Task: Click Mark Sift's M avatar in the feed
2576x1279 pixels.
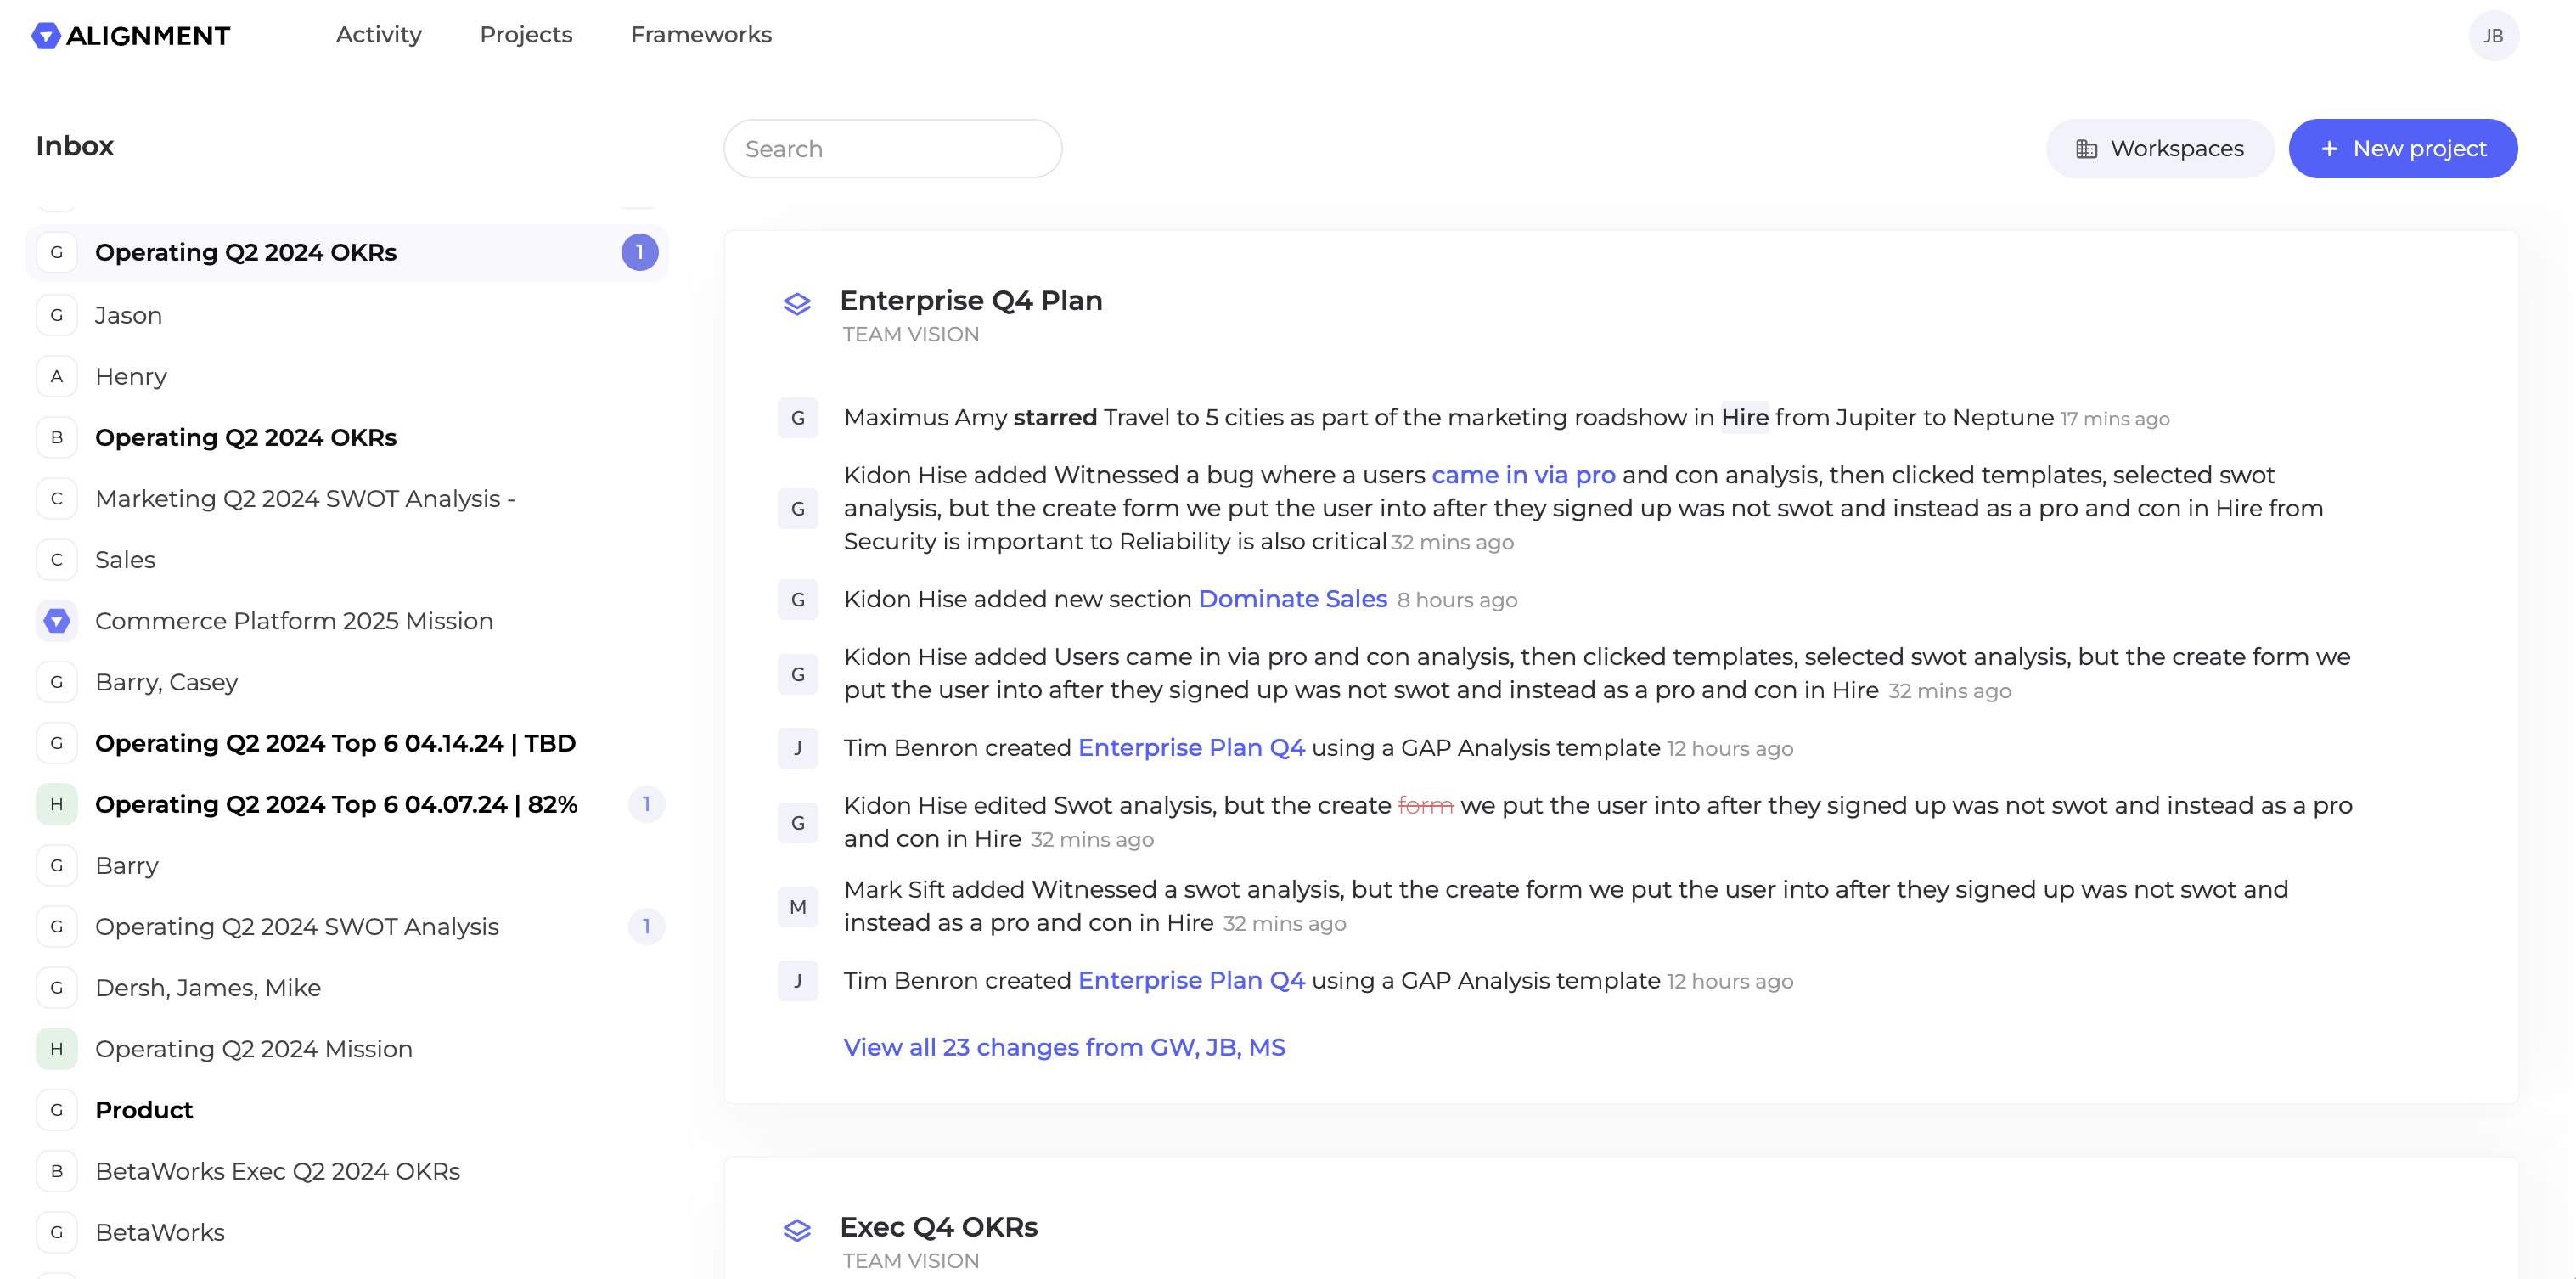Action: coord(797,906)
